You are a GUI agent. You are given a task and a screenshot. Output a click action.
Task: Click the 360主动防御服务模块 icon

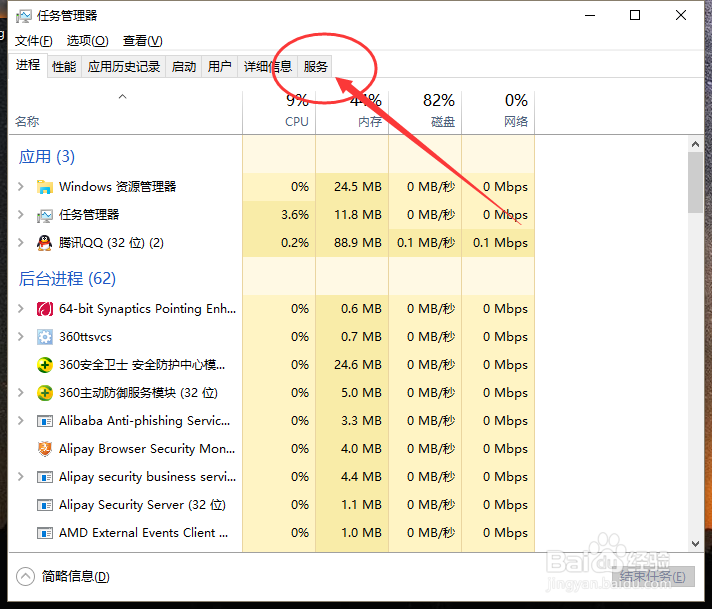point(44,393)
